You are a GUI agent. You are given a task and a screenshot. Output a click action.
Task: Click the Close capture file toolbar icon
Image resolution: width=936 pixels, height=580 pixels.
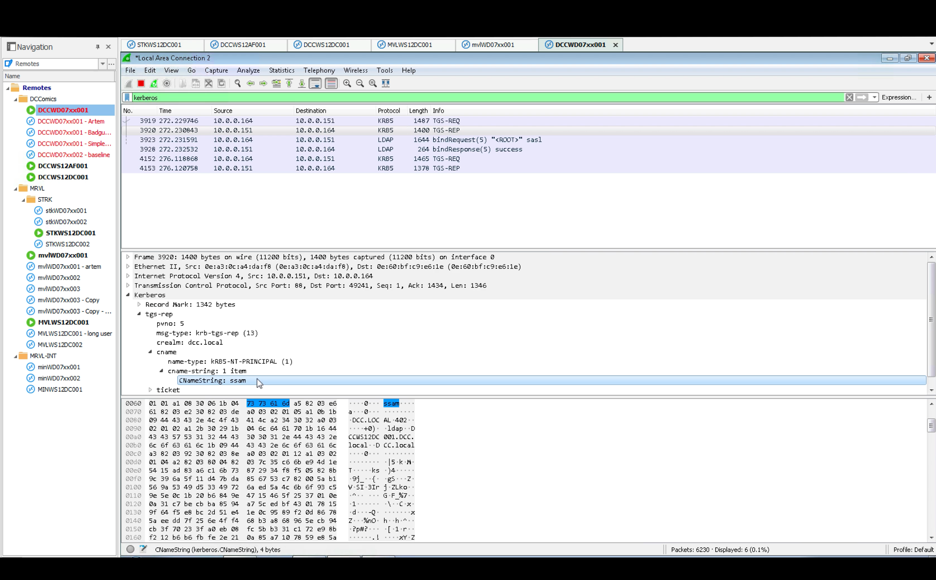(x=208, y=84)
